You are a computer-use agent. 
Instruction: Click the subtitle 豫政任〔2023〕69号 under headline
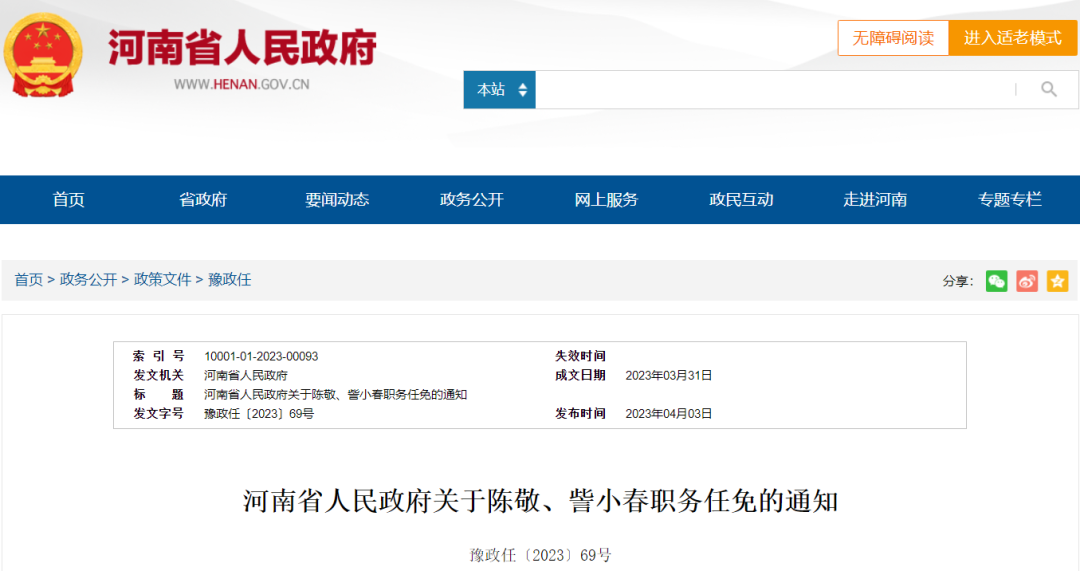point(540,555)
